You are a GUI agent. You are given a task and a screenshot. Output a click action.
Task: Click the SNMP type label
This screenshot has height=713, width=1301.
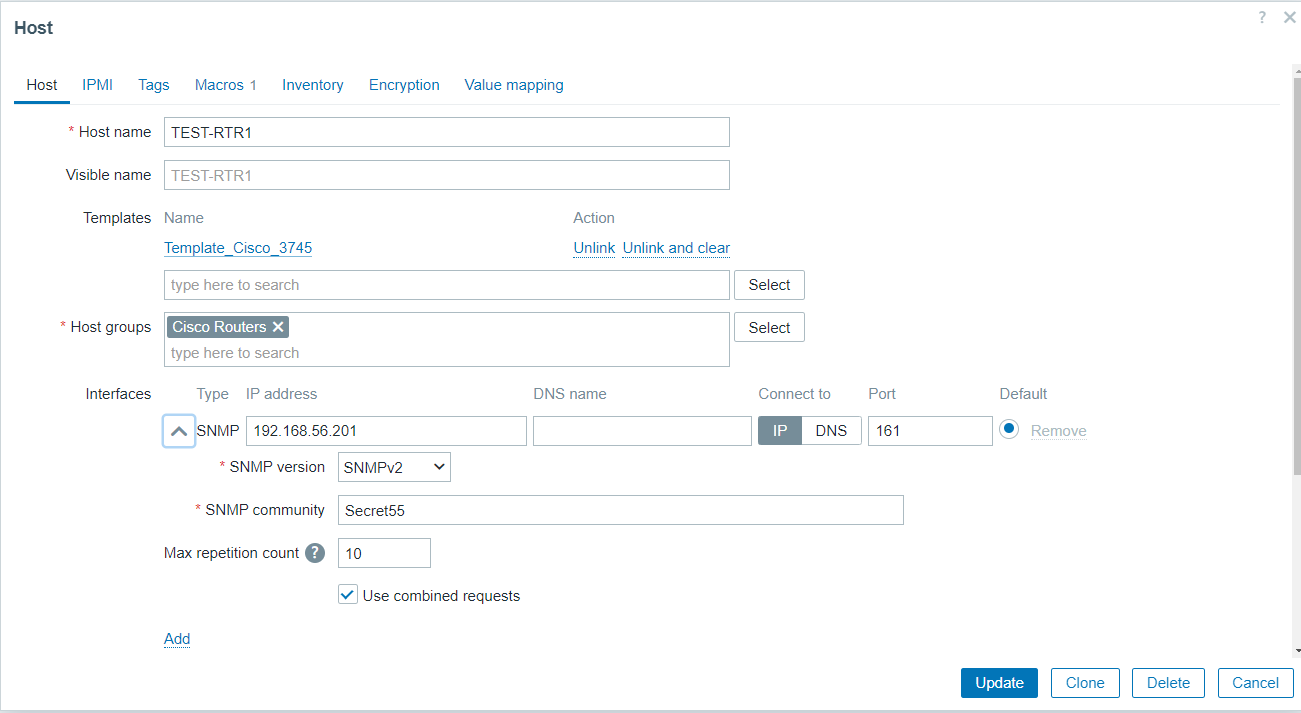click(x=218, y=431)
